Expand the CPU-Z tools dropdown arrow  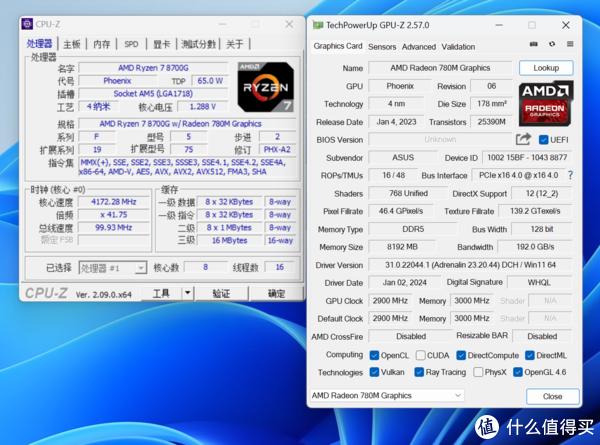pyautogui.click(x=188, y=293)
